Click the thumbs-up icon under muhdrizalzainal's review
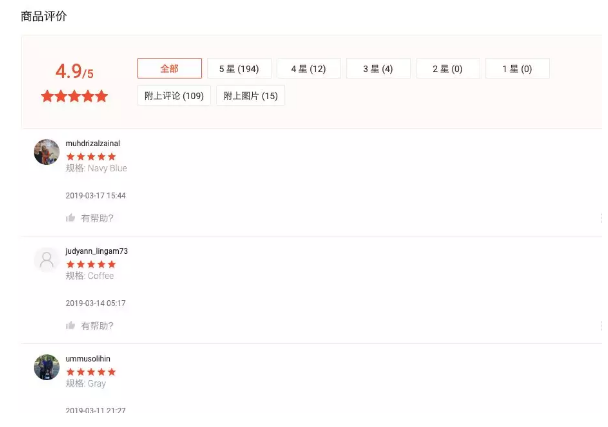The height and width of the screenshot is (427, 608). tap(71, 218)
